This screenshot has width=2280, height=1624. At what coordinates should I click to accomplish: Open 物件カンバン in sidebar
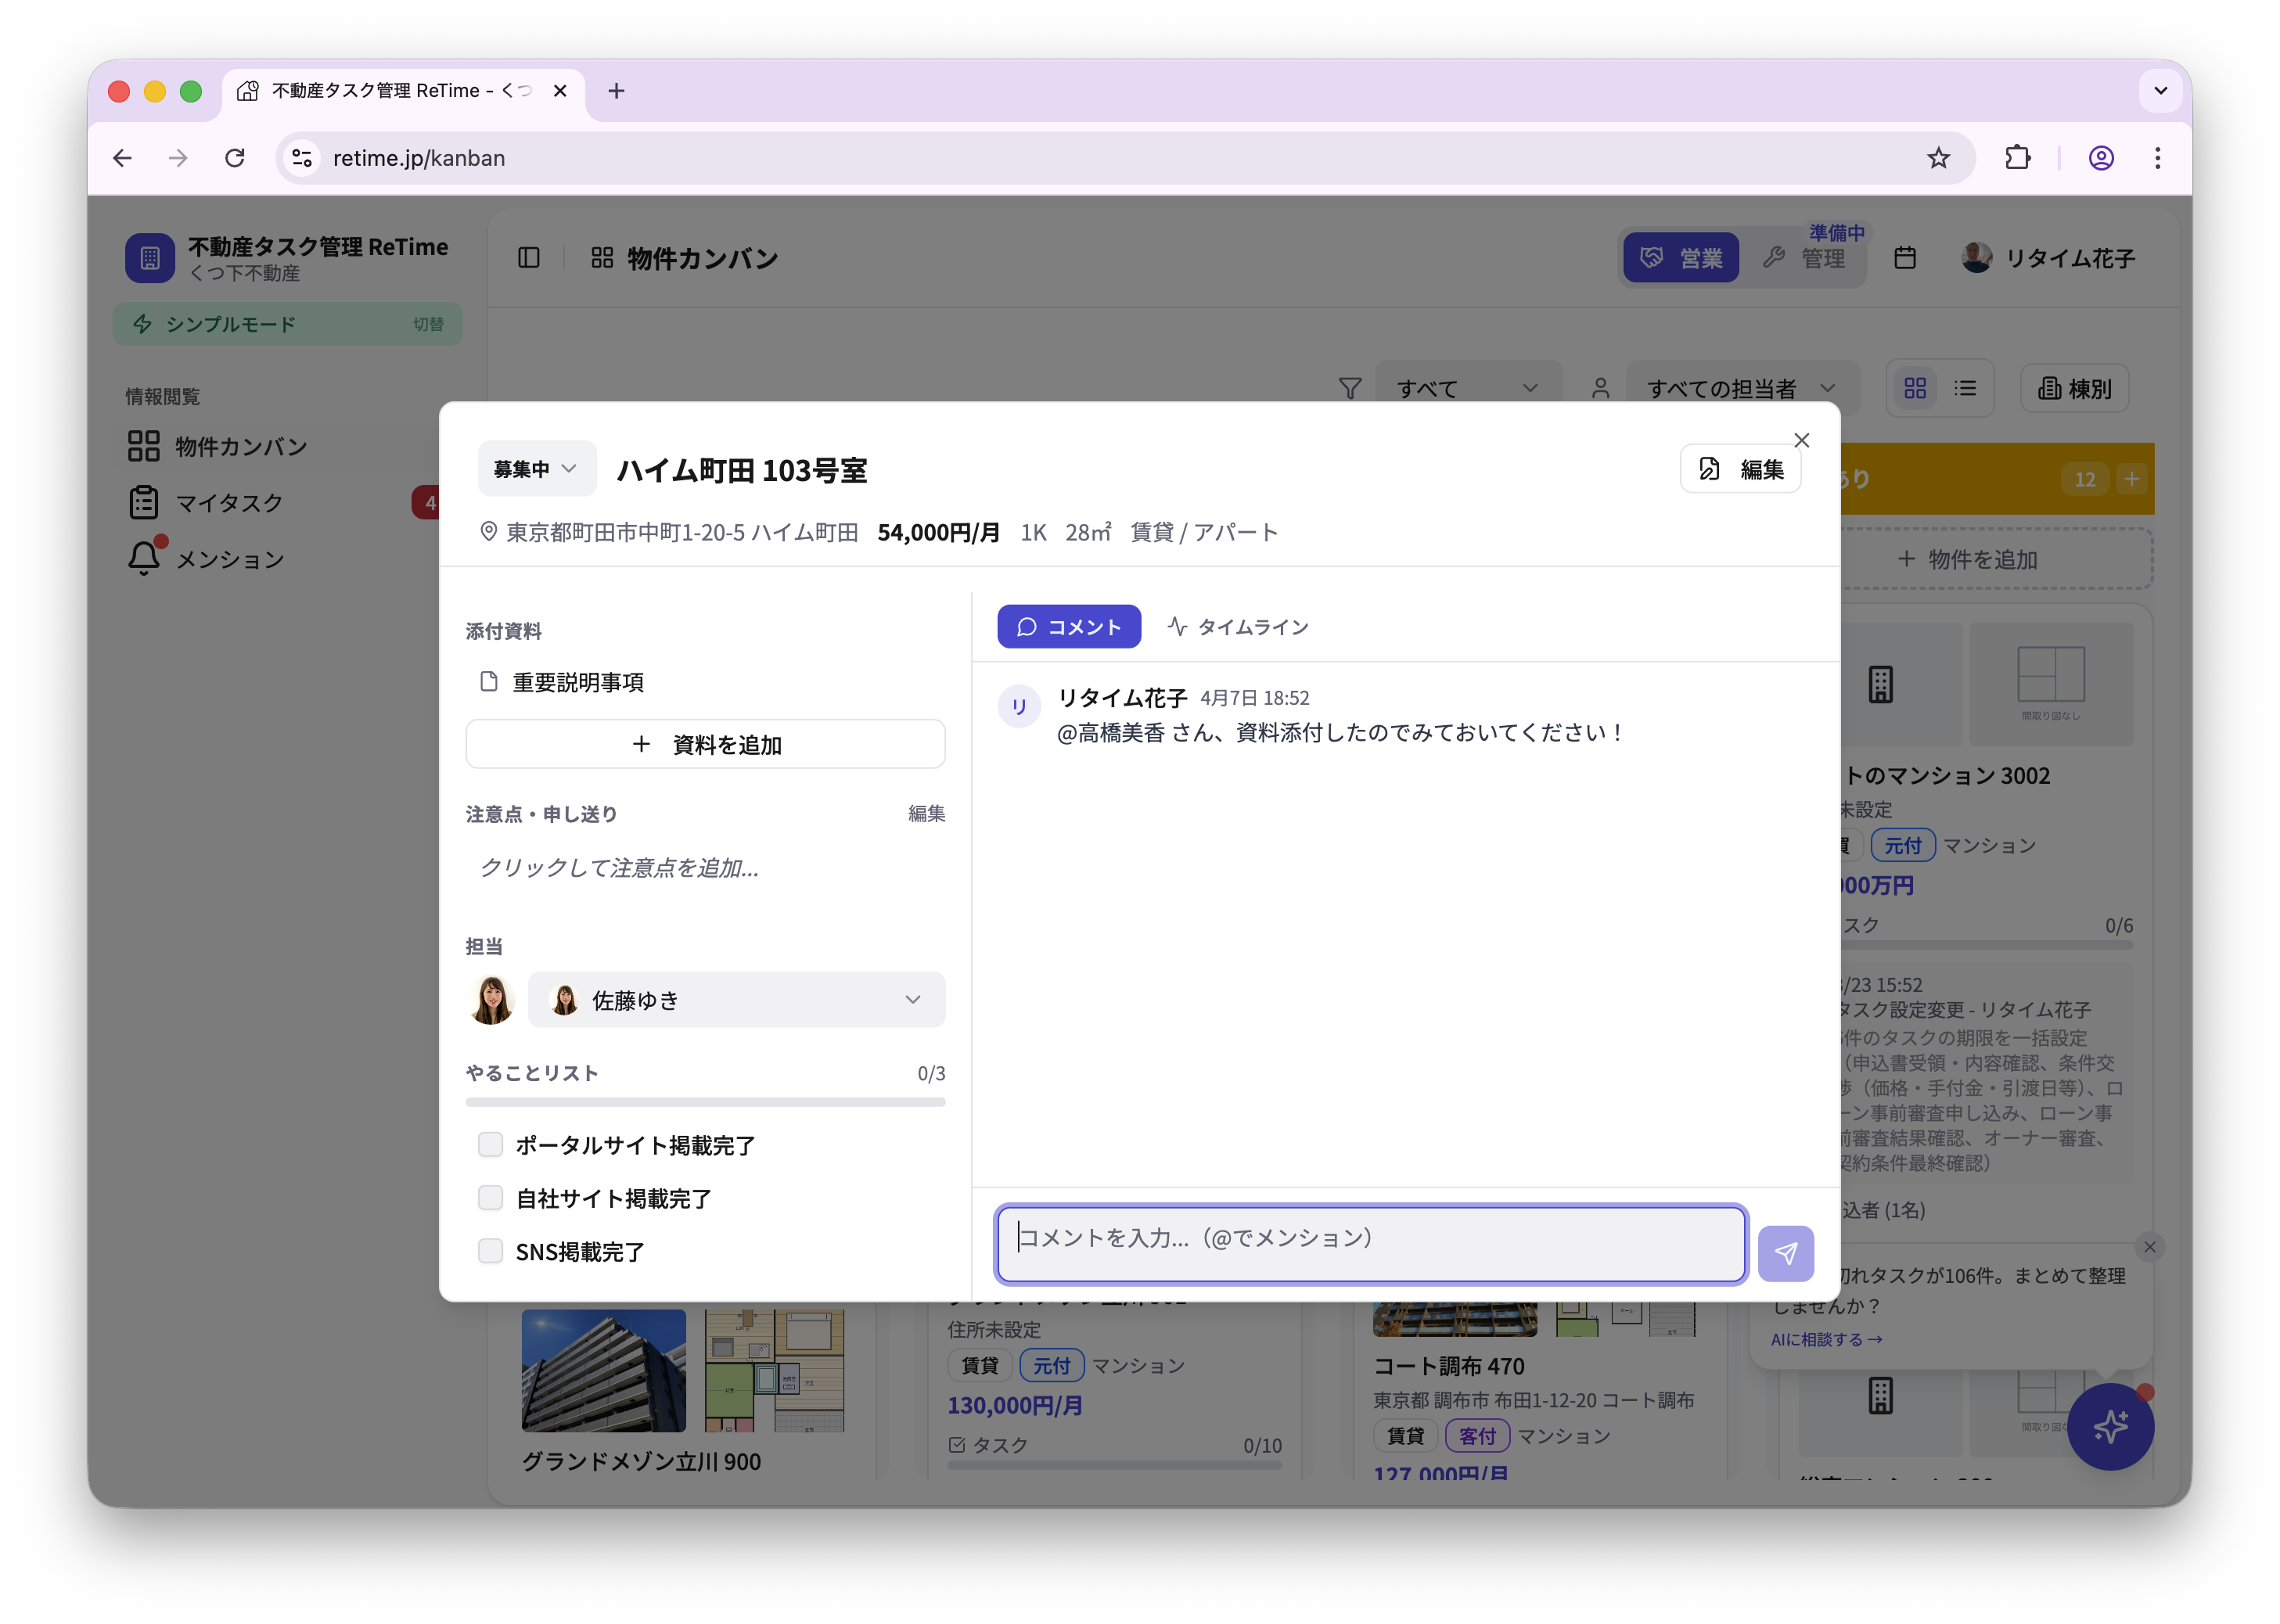click(217, 446)
